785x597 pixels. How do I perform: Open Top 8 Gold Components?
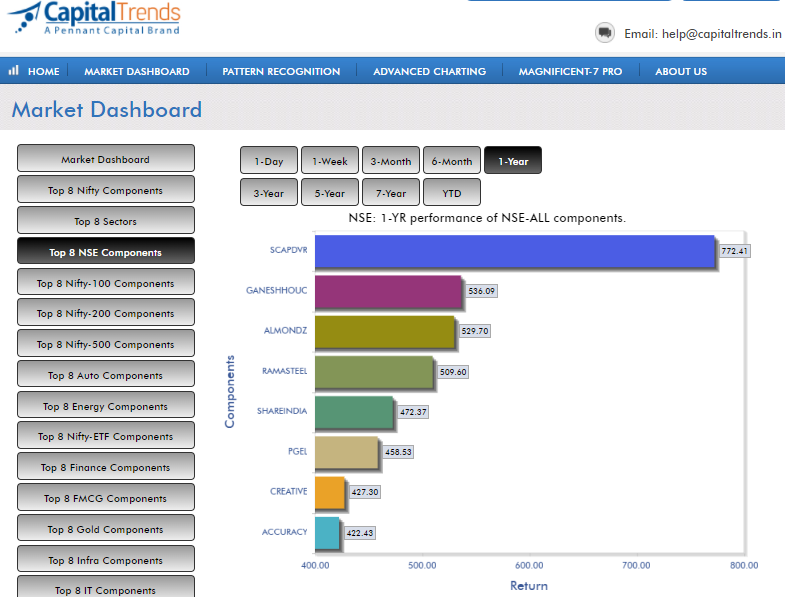point(106,529)
